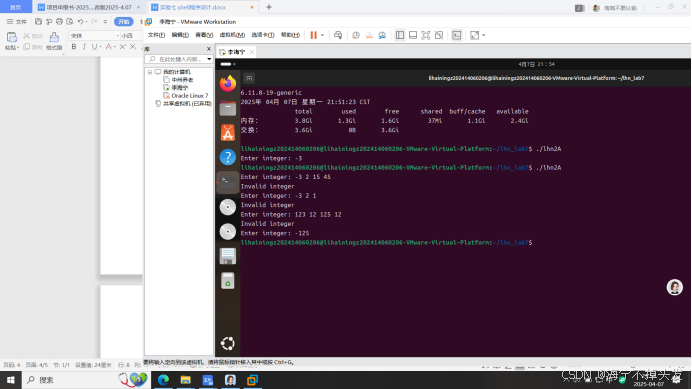Revert the VM to its snapshot
The height and width of the screenshot is (389, 692).
click(x=369, y=35)
